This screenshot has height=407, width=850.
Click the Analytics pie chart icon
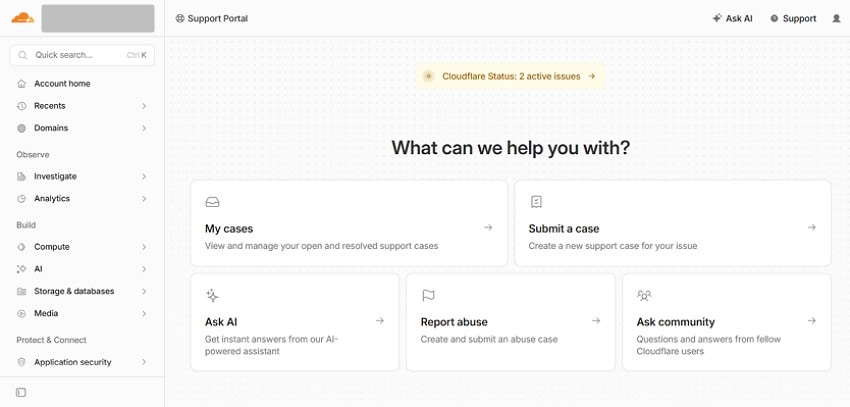tap(22, 198)
